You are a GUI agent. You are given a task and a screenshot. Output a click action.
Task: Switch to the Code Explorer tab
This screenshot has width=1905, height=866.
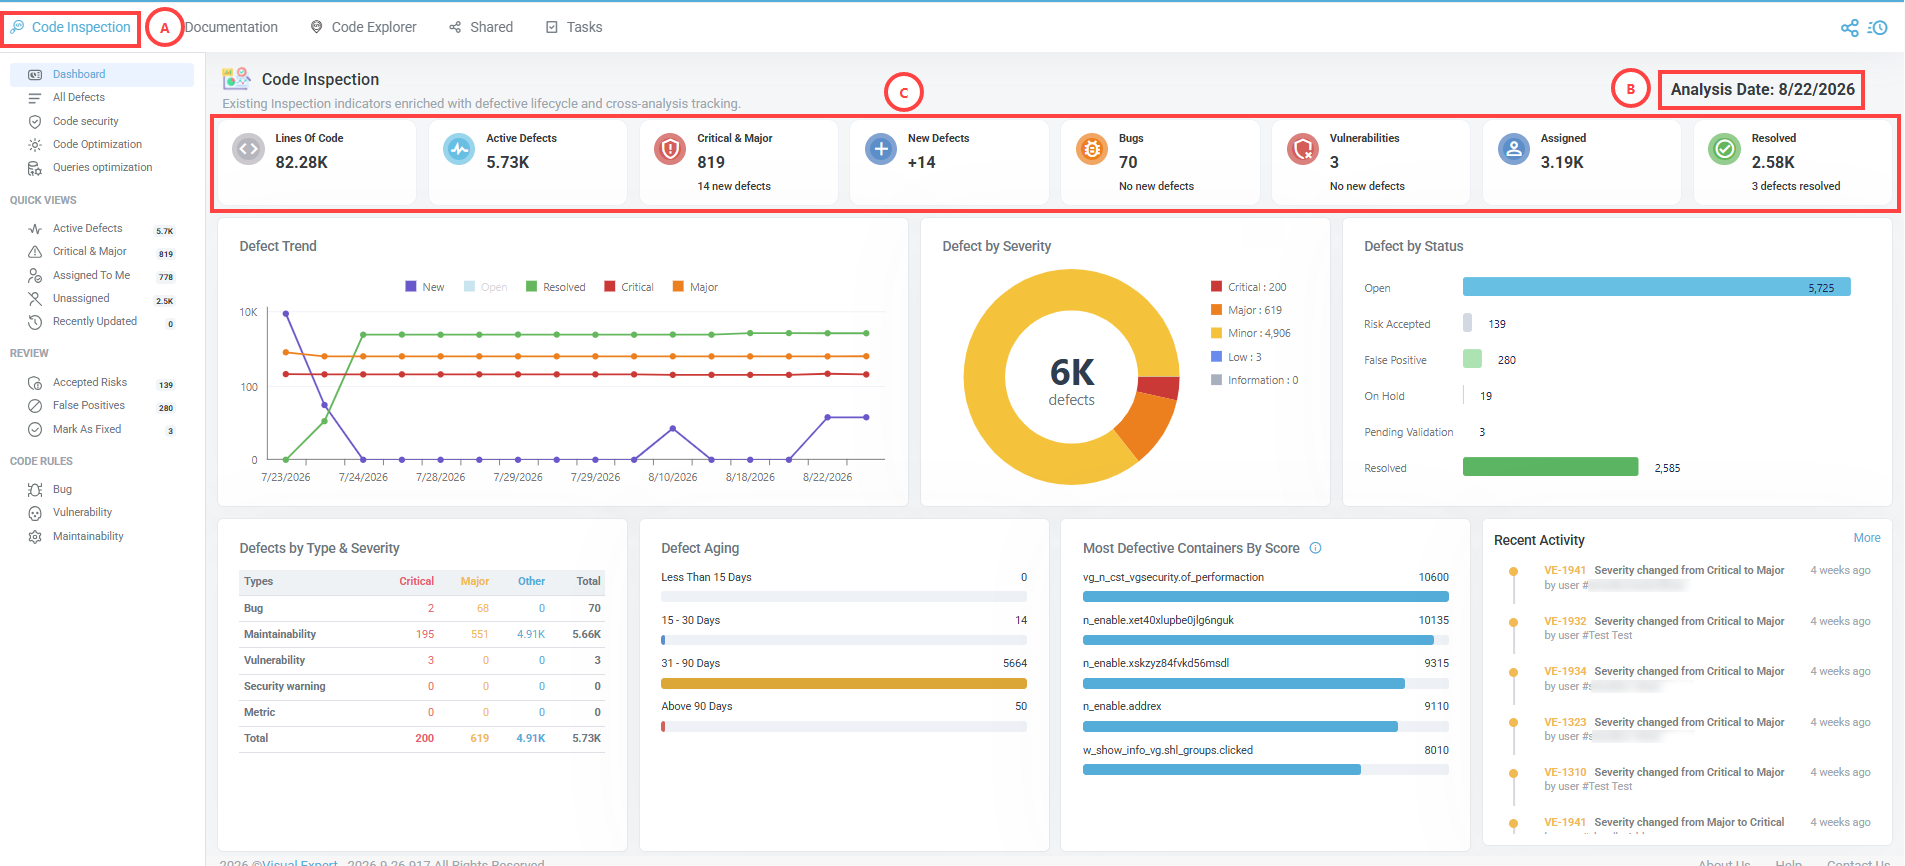point(363,27)
